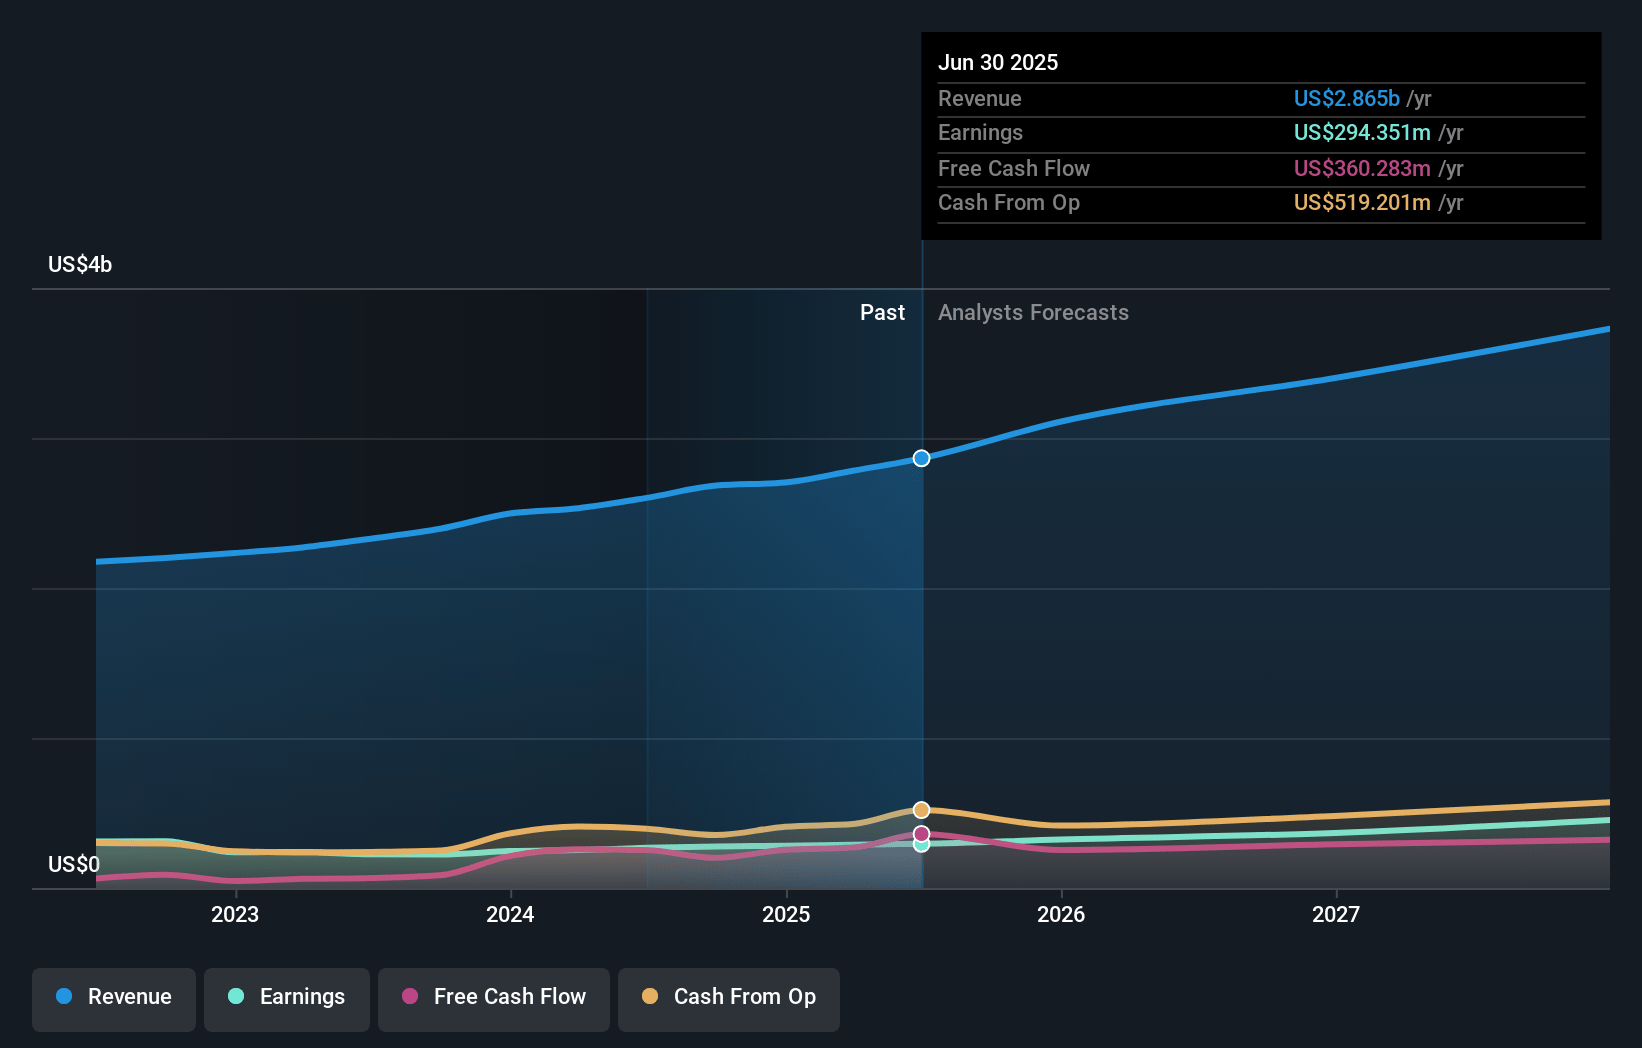Click the 2023 x-axis label
This screenshot has height=1048, width=1642.
(235, 914)
